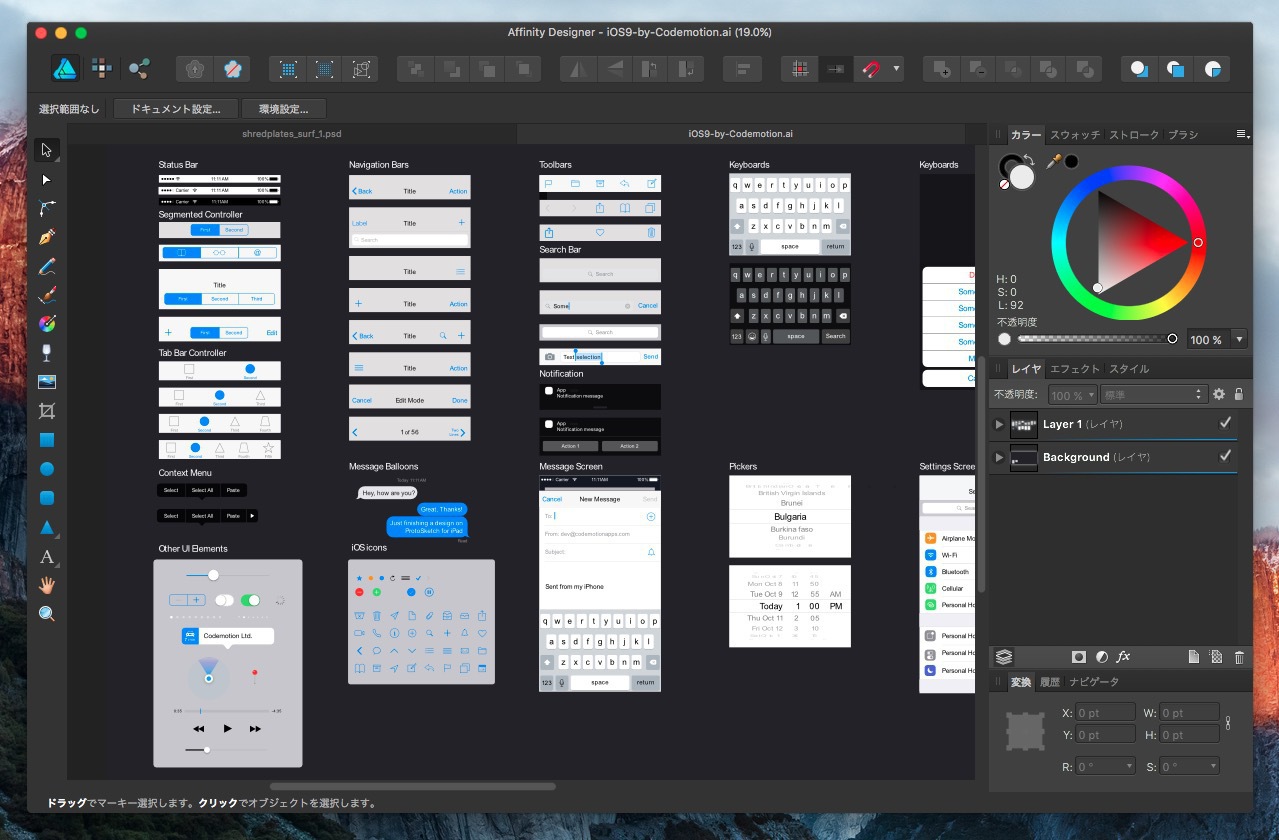Select the Triangle shape tool
The width and height of the screenshot is (1279, 840).
[x=46, y=527]
